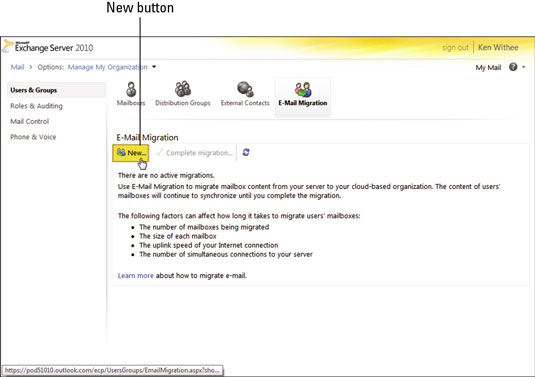Viewport: 535px width, 377px height.
Task: Select Mail Control in sidebar
Action: [30, 121]
